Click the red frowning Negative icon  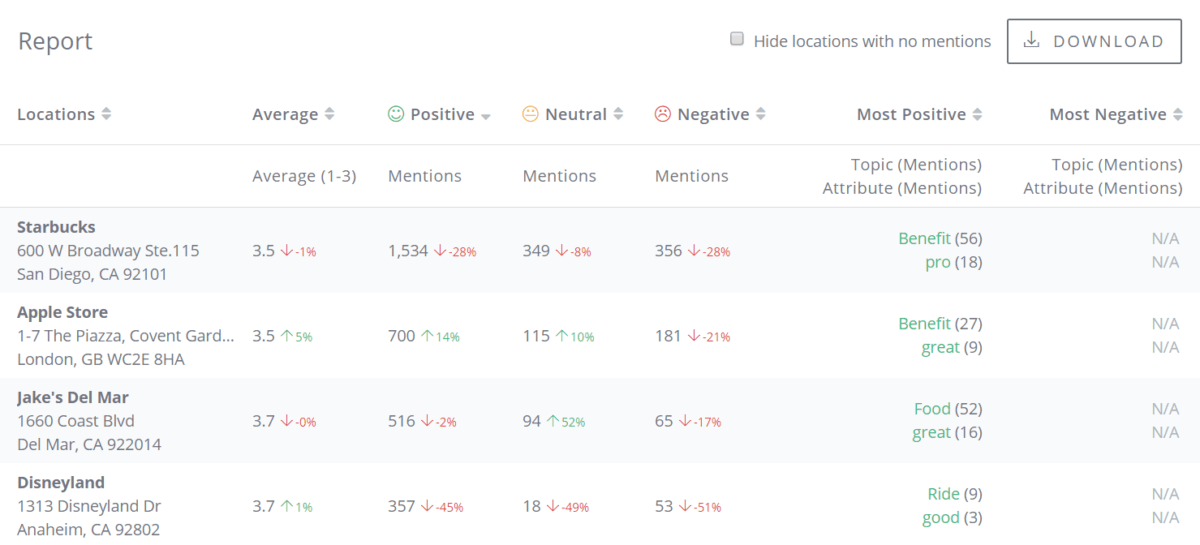662,114
